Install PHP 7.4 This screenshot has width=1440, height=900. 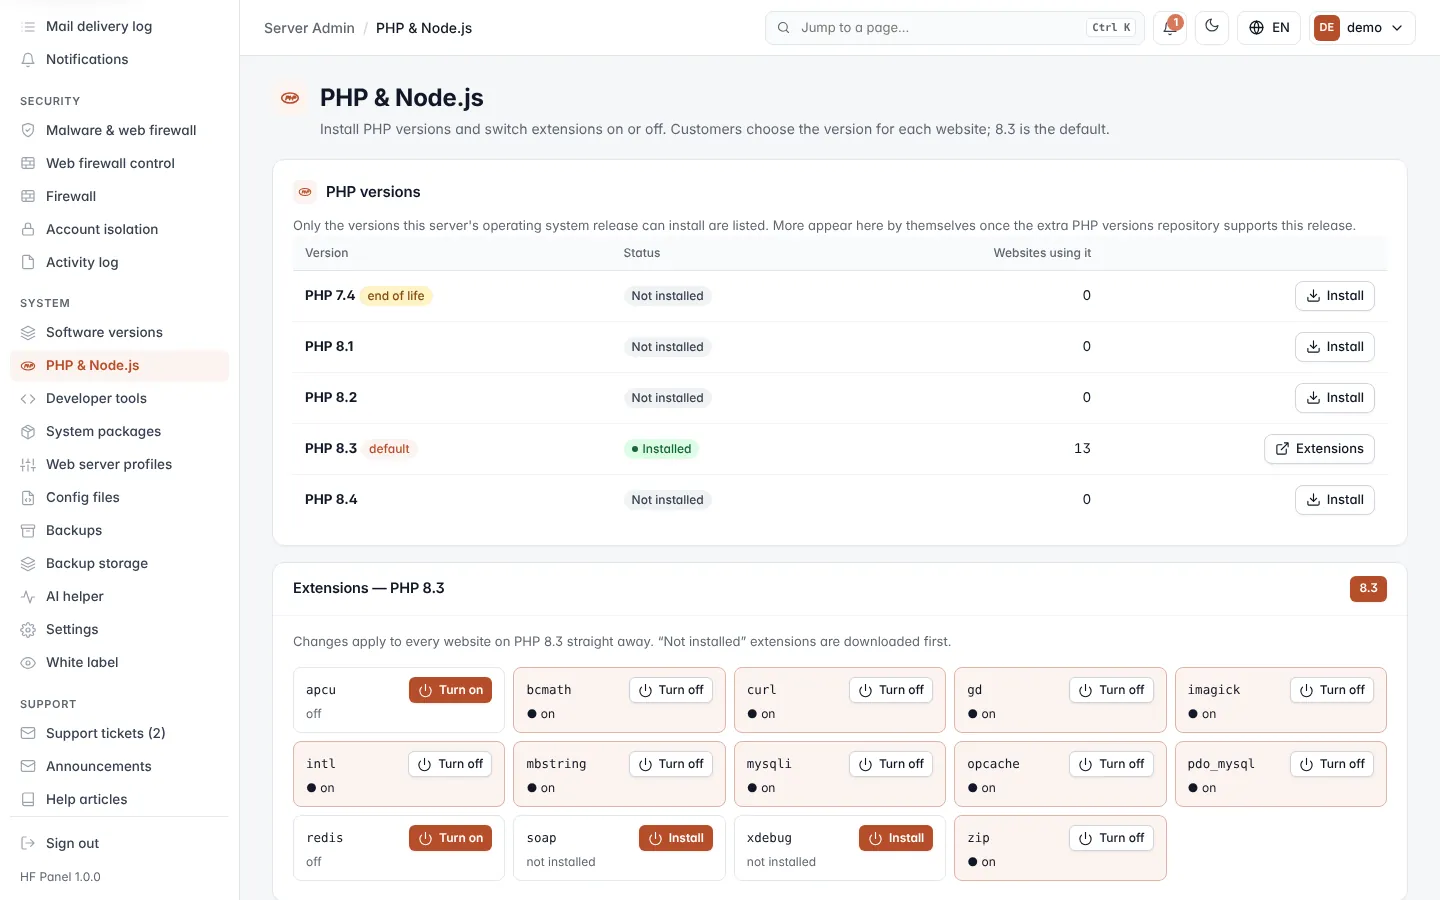click(1334, 296)
